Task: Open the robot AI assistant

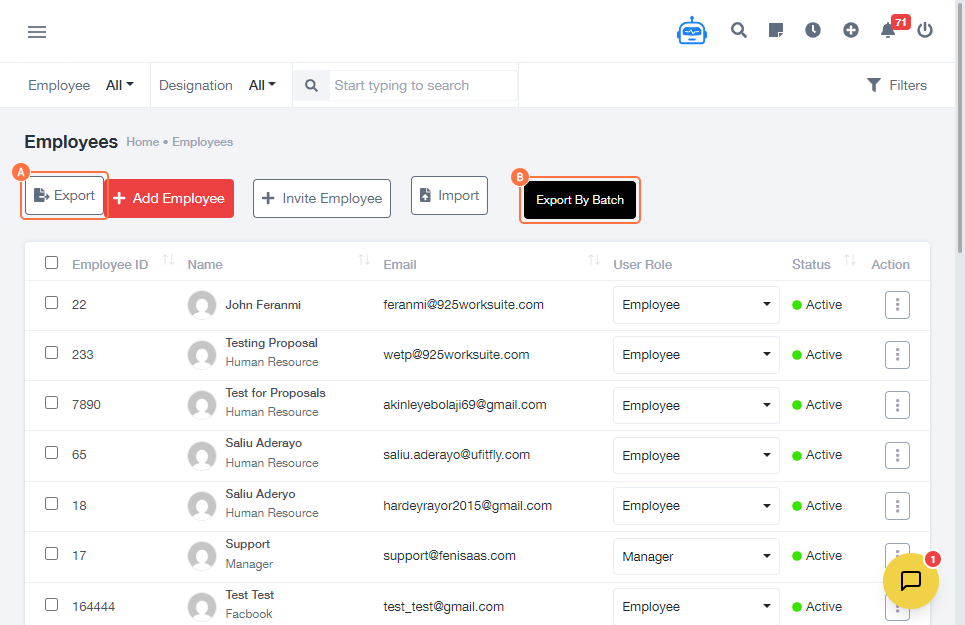Action: pos(691,31)
